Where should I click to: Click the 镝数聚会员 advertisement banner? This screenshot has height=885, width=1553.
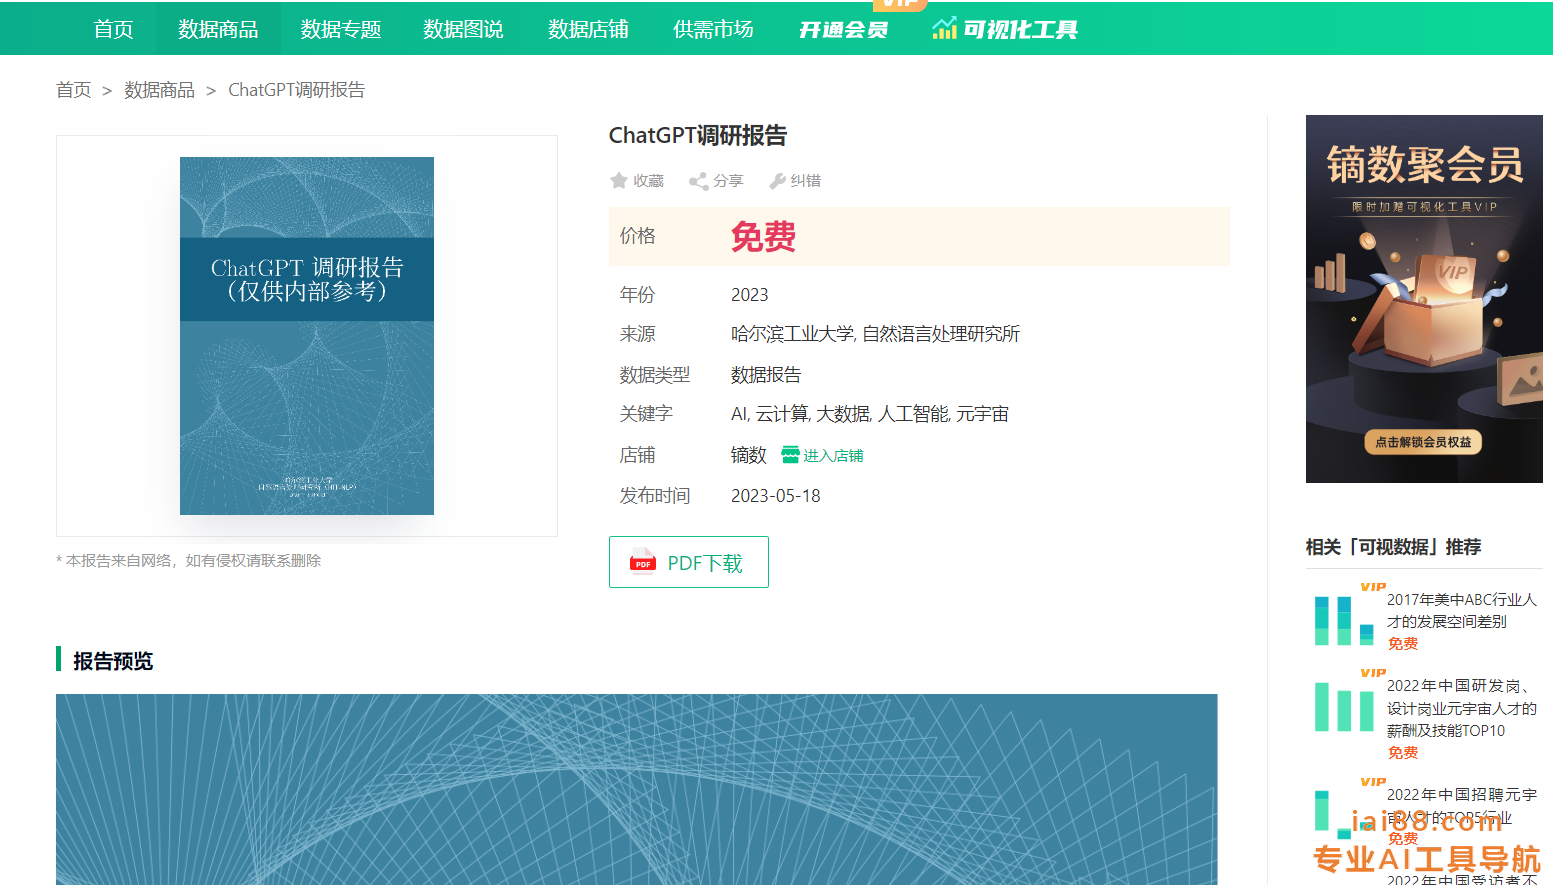point(1424,299)
